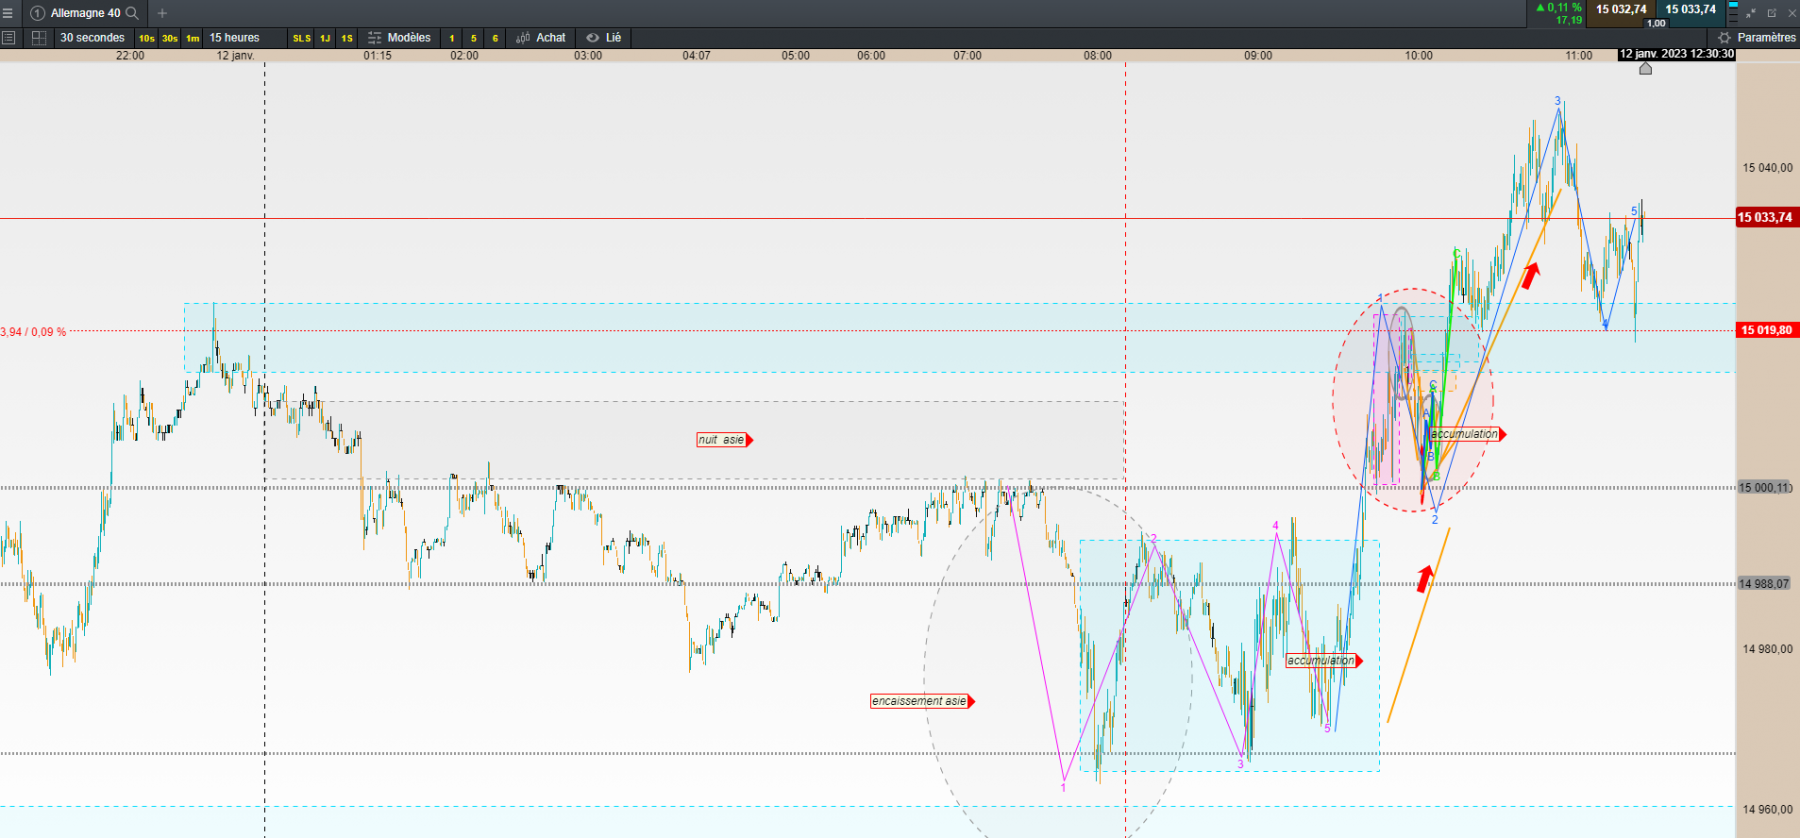Click the 3,94 / 0,09 % distance label
The height and width of the screenshot is (838, 1800).
tap(33, 332)
